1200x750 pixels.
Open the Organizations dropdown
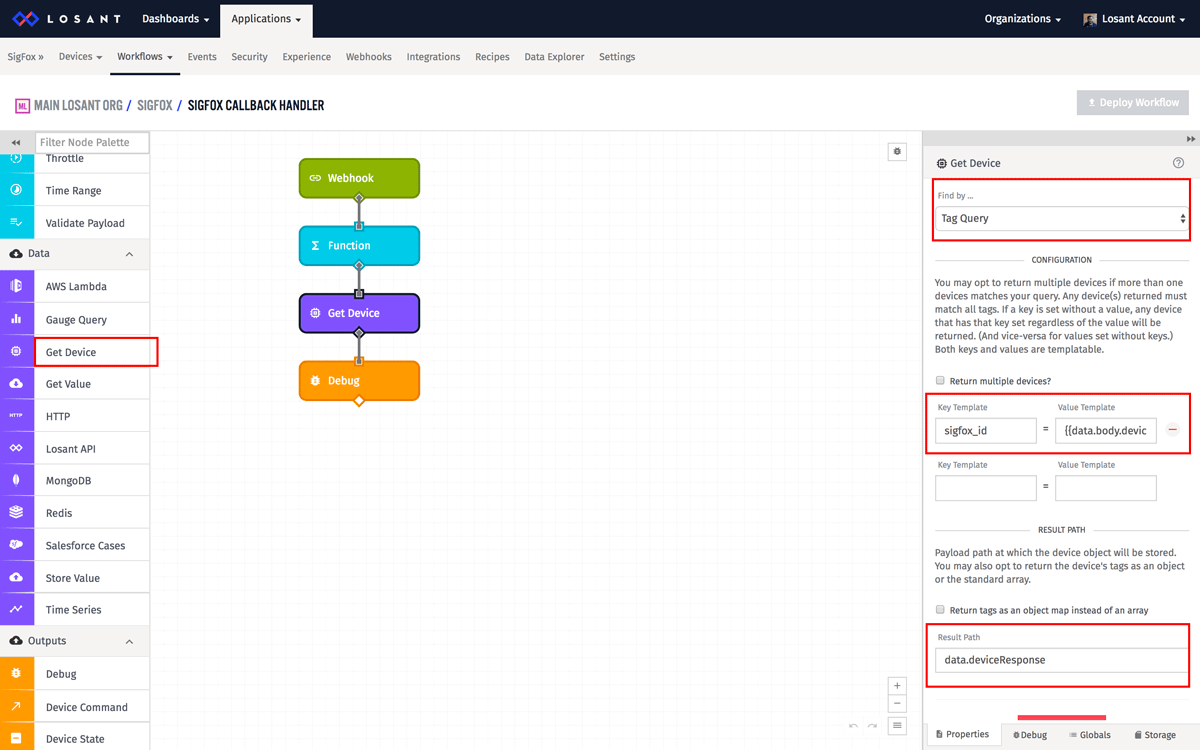tap(1023, 19)
